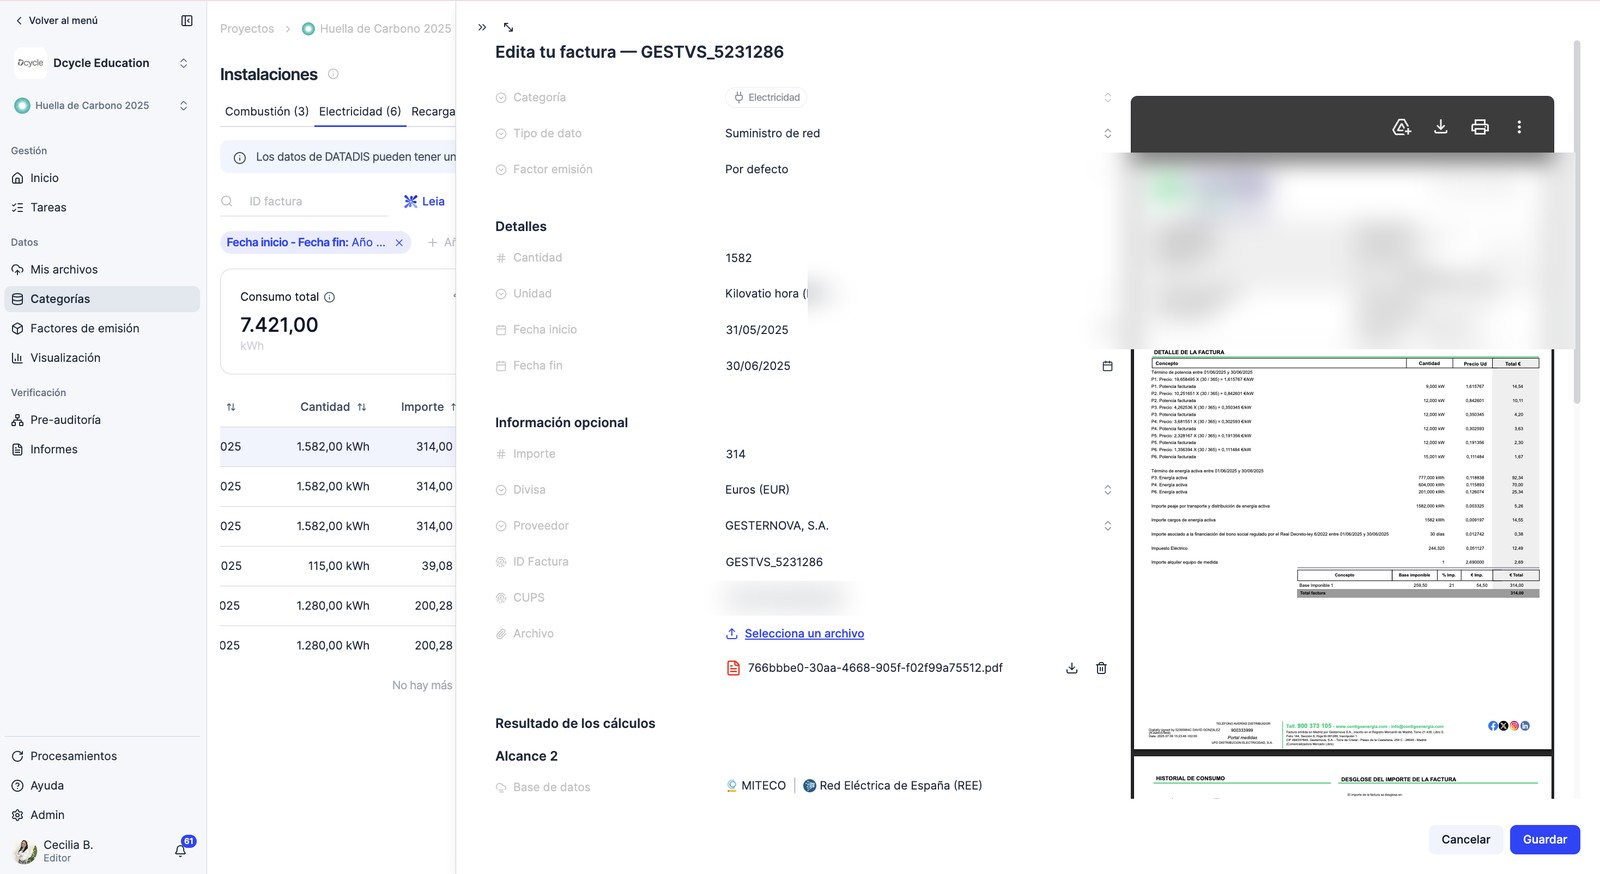Open notifications bell
The height and width of the screenshot is (874, 1600).
181,850
